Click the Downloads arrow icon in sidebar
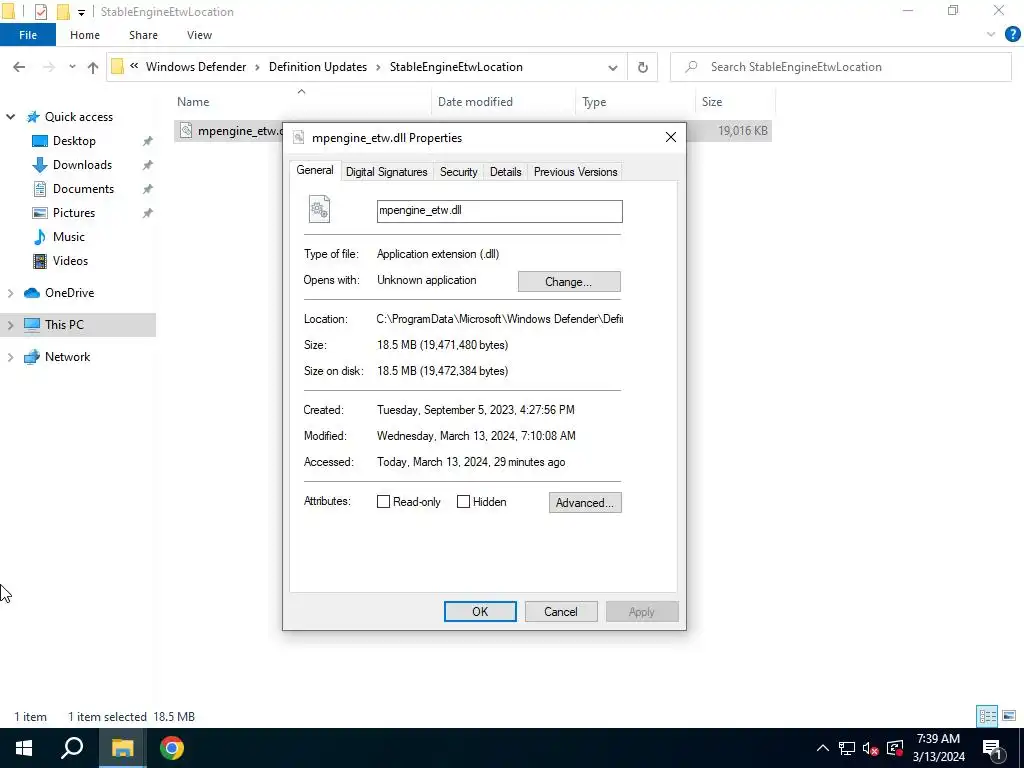Viewport: 1024px width, 768px height. point(40,165)
